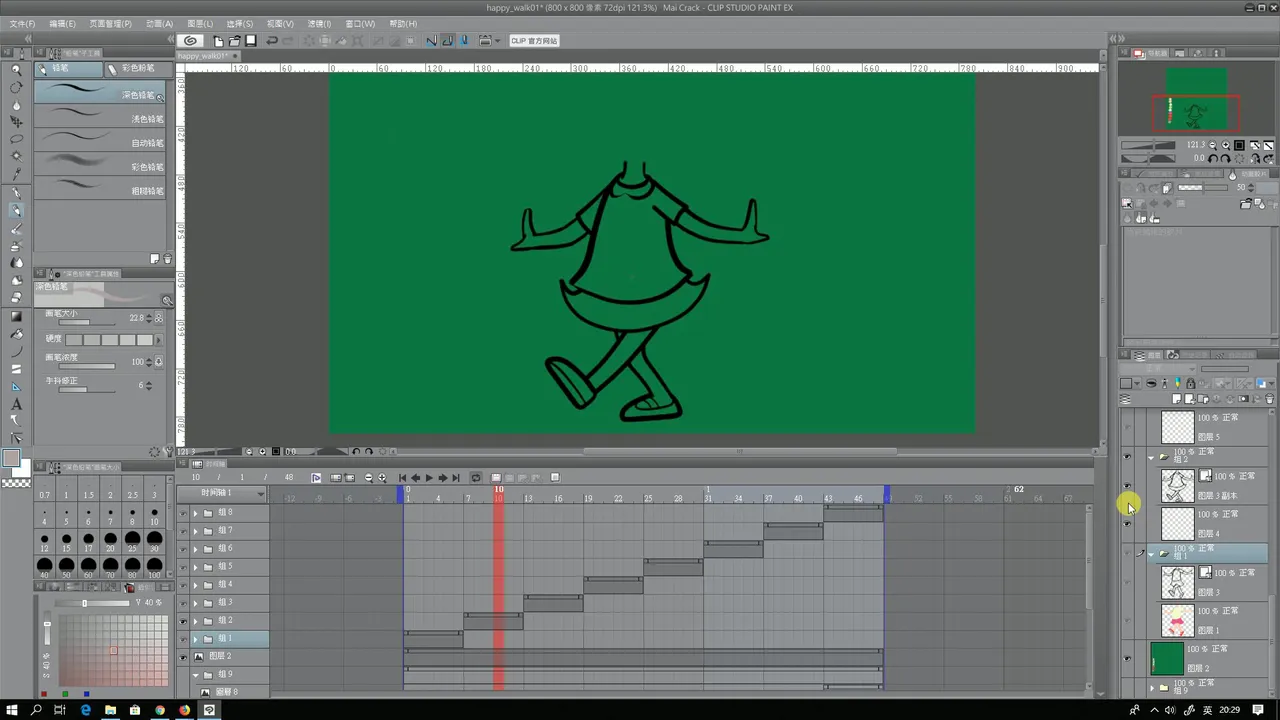This screenshot has height=720, width=1280.
Task: Step to the previous frame
Action: pyautogui.click(x=415, y=478)
